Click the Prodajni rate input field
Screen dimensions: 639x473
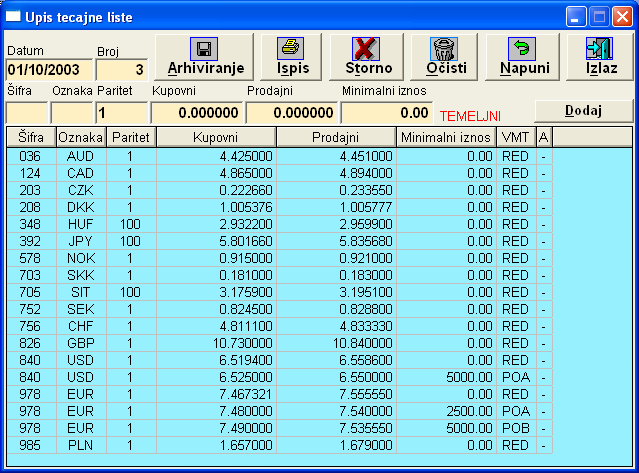291,113
